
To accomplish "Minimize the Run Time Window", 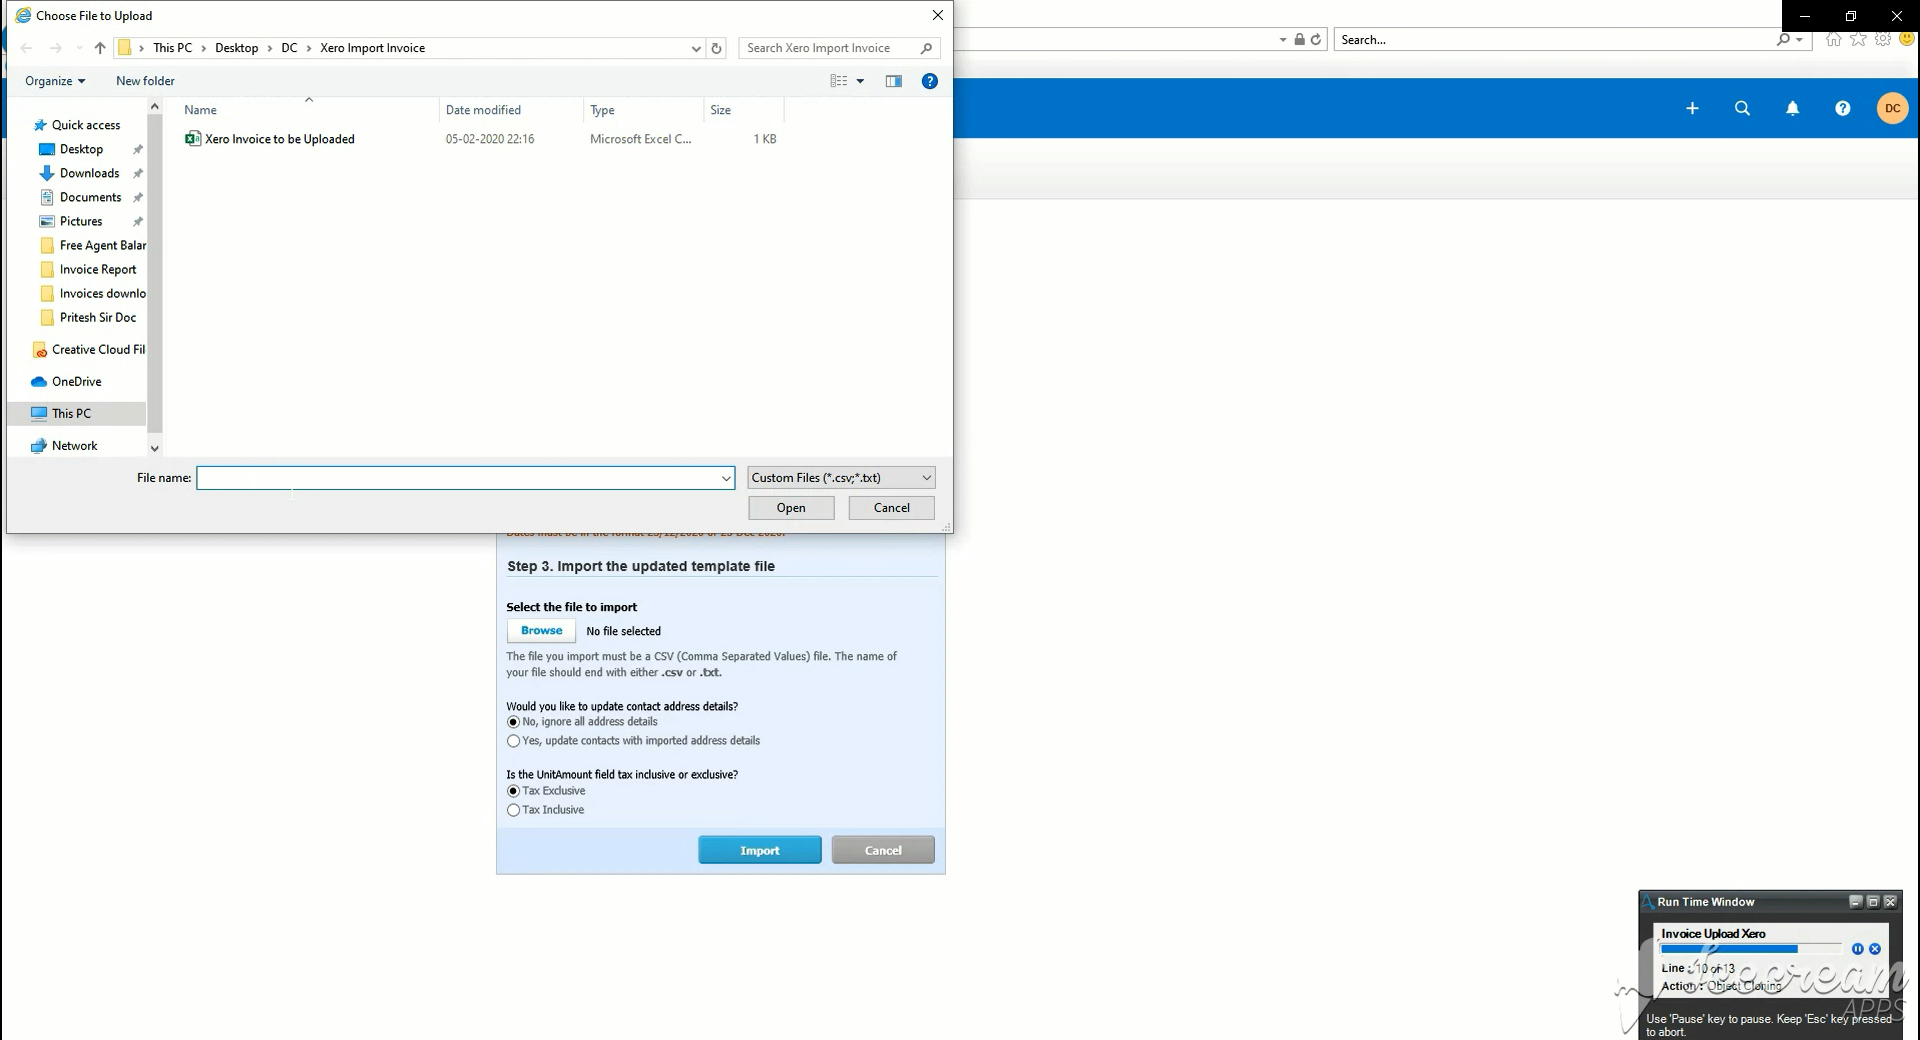I will coord(1856,902).
